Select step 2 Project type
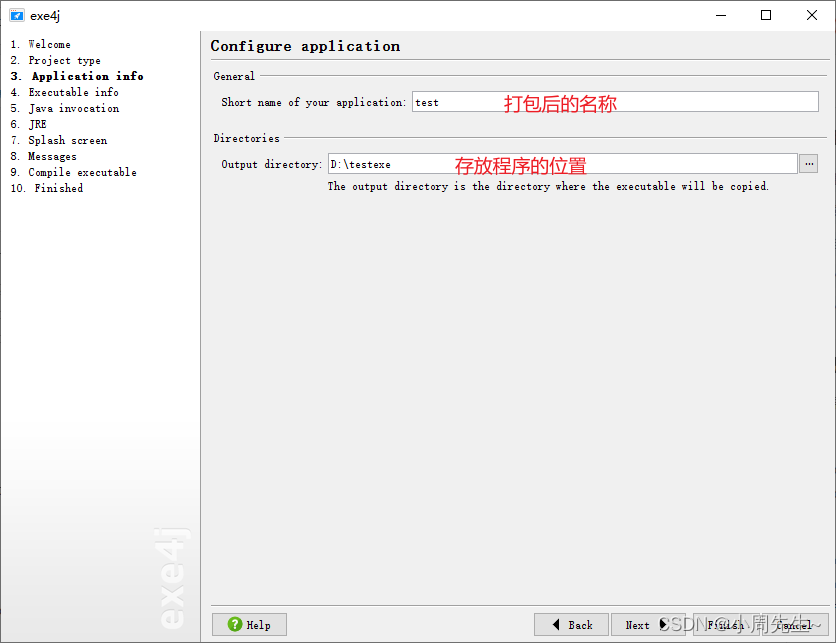This screenshot has width=836, height=643. coord(55,60)
